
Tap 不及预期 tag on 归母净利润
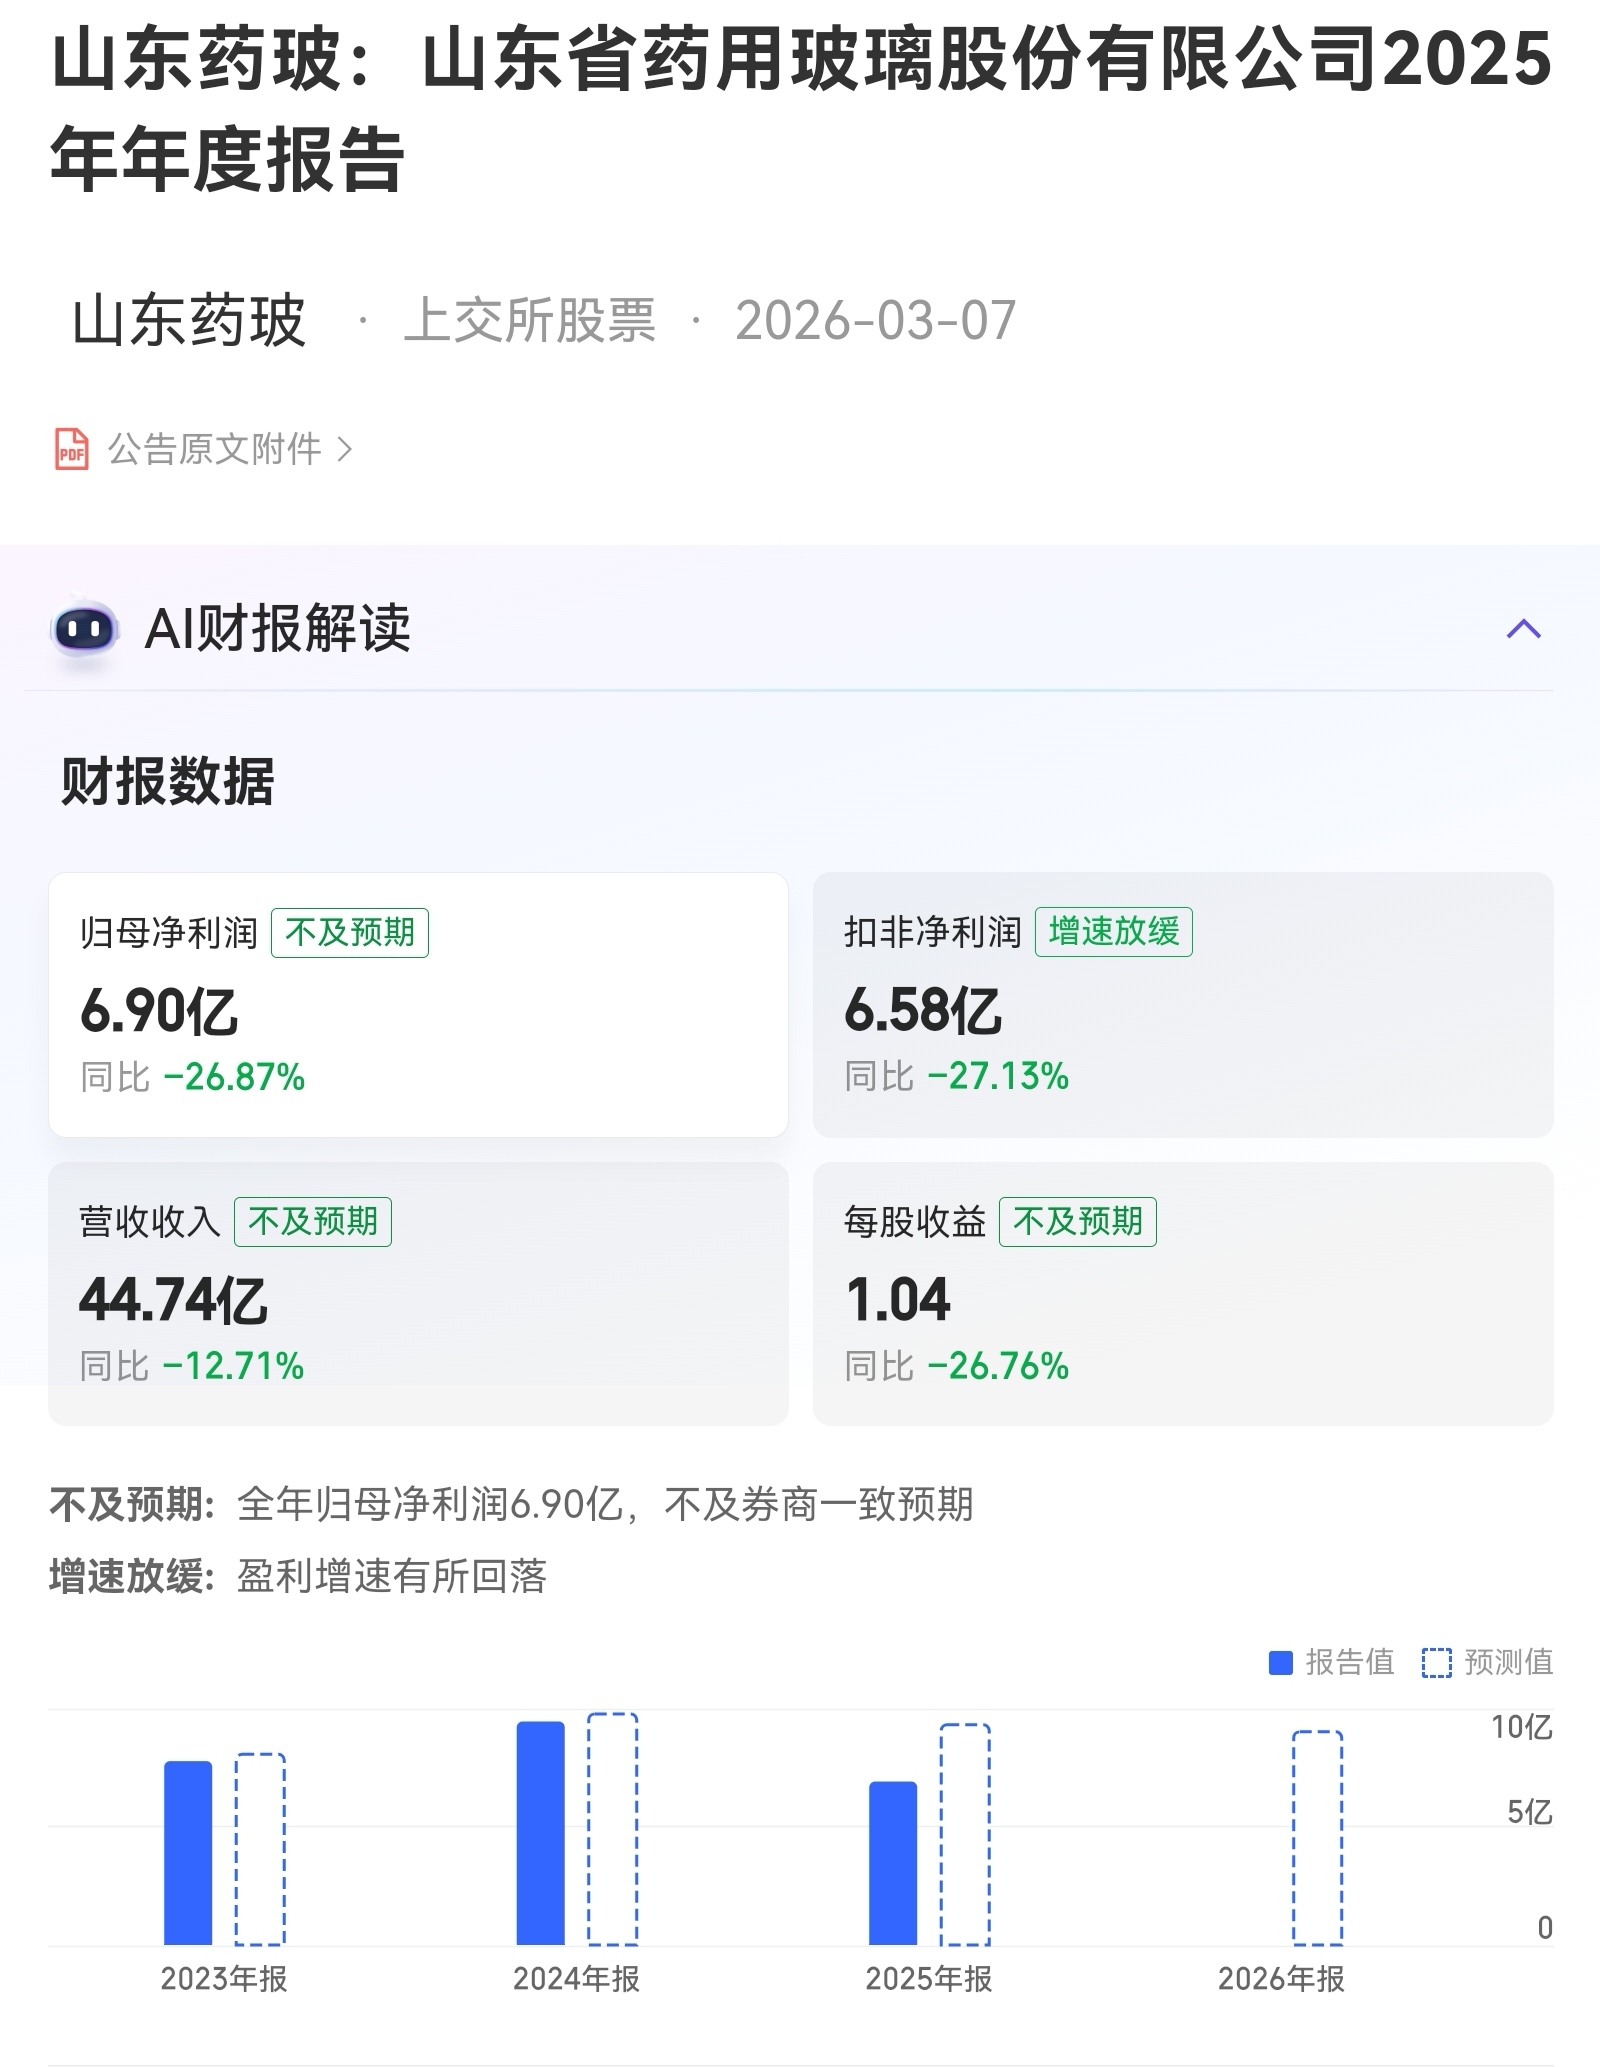tap(350, 933)
